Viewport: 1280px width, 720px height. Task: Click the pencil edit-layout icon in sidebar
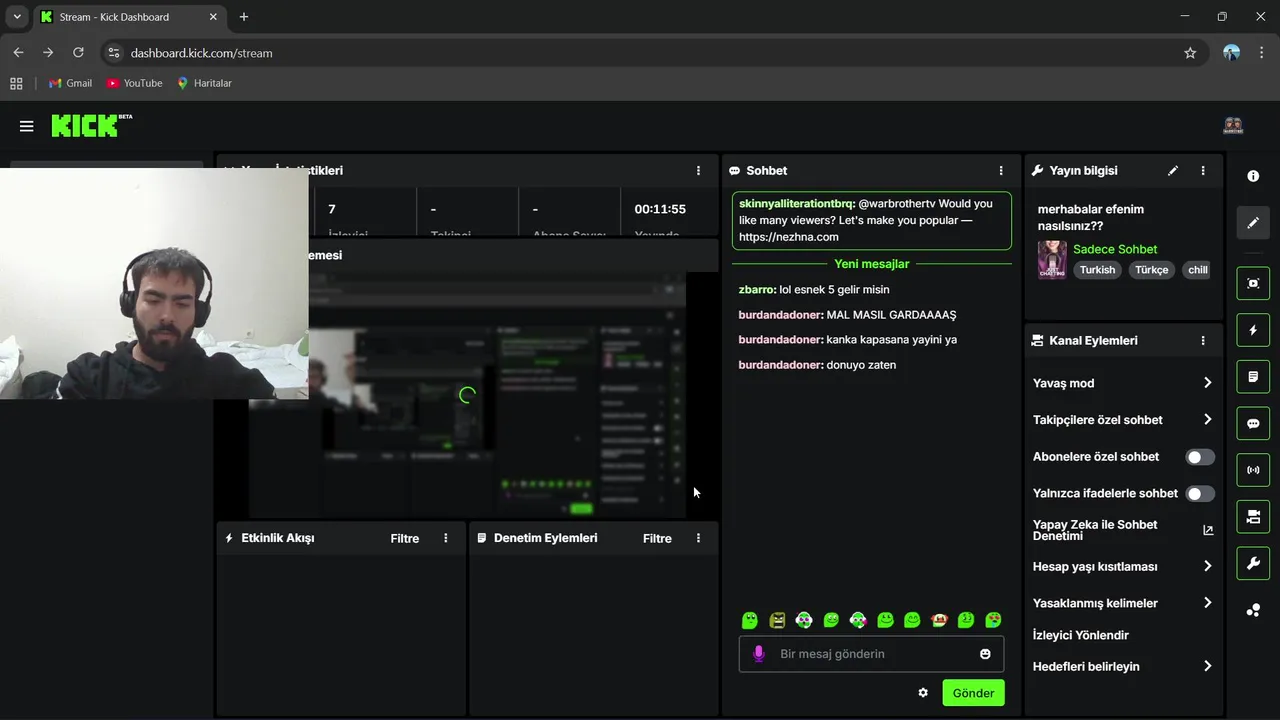click(1253, 223)
